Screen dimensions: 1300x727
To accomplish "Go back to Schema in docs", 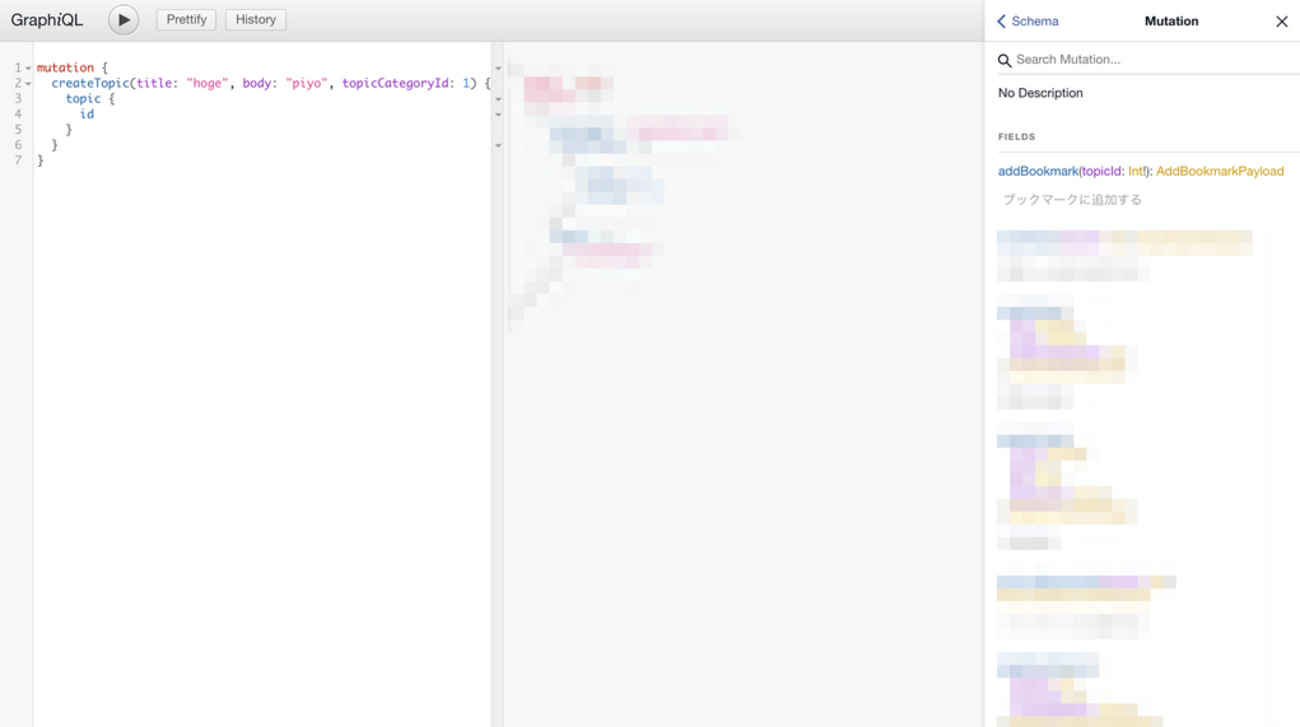I will coord(1028,21).
